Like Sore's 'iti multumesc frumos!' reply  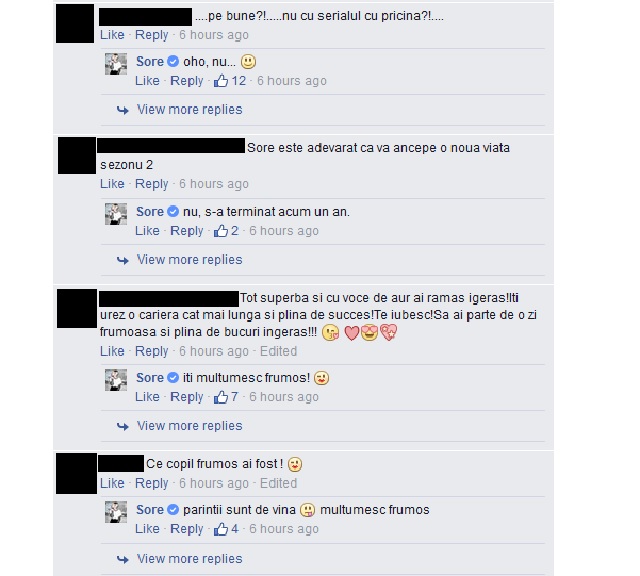point(147,397)
